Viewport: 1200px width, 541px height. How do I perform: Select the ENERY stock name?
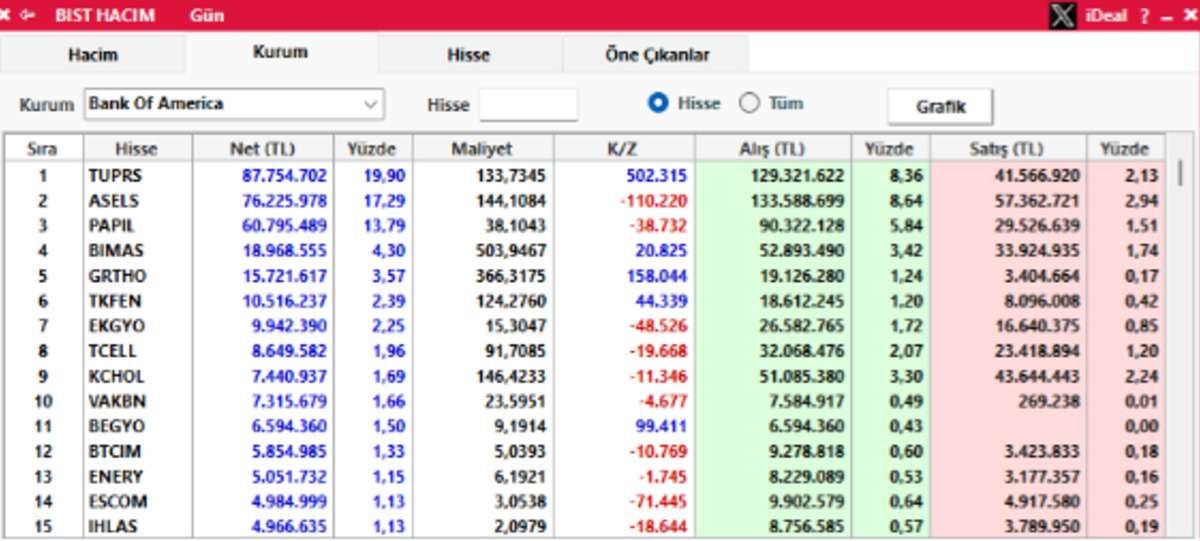(114, 477)
